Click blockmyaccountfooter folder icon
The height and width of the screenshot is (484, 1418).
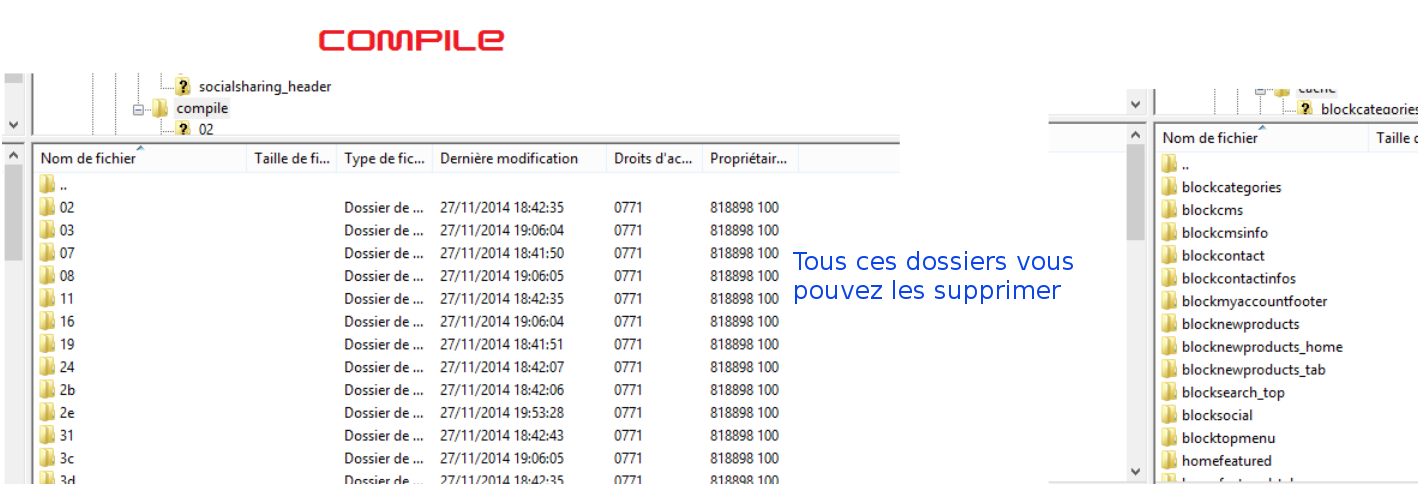[x=1169, y=301]
